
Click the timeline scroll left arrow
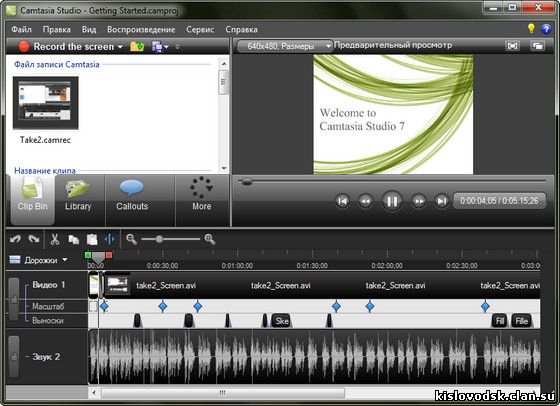94,393
